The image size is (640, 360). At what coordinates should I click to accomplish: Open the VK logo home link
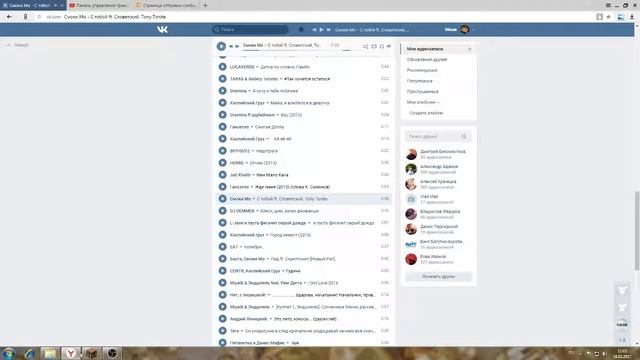click(x=162, y=29)
